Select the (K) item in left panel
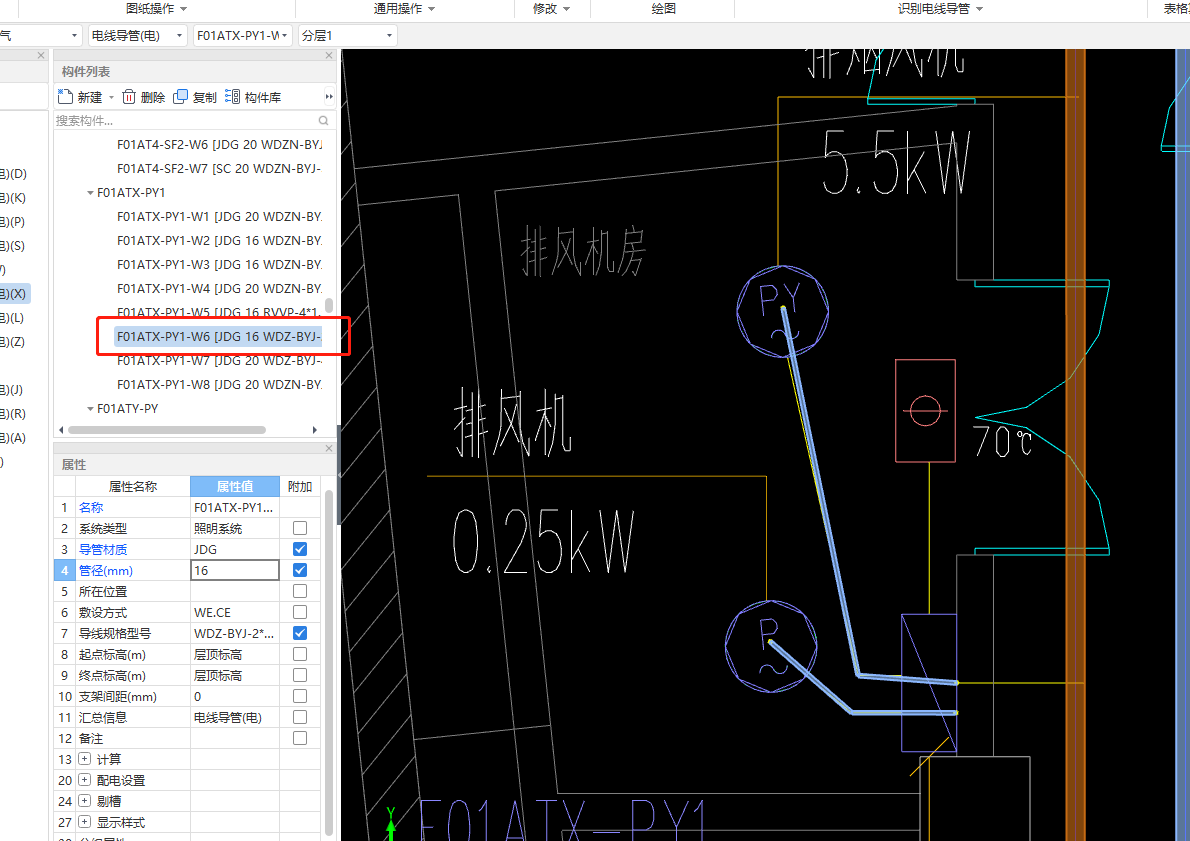Viewport: 1190px width, 841px height. (14, 197)
